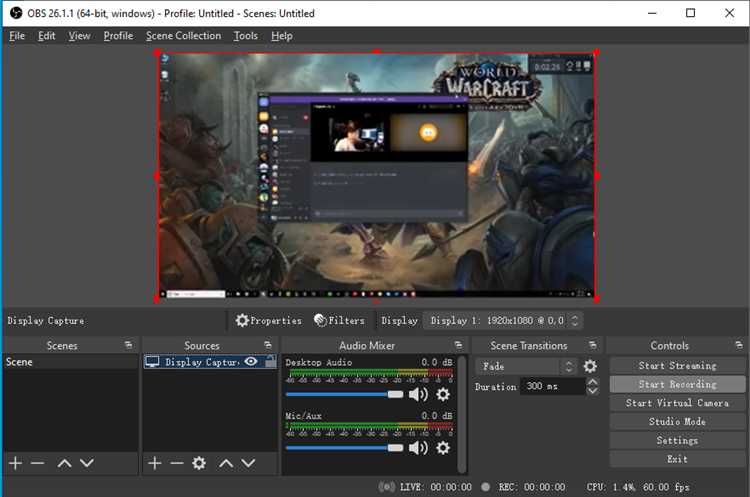
Task: Mute Mic/Aux speaker icon
Action: pos(419,448)
